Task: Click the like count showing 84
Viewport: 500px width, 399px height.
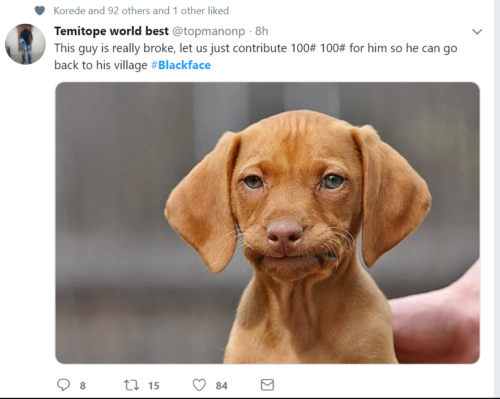Action: coord(222,386)
